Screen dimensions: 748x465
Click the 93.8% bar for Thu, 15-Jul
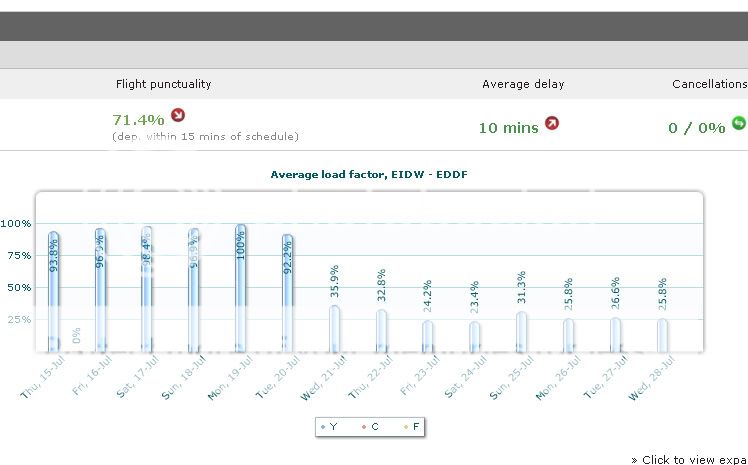pos(54,292)
